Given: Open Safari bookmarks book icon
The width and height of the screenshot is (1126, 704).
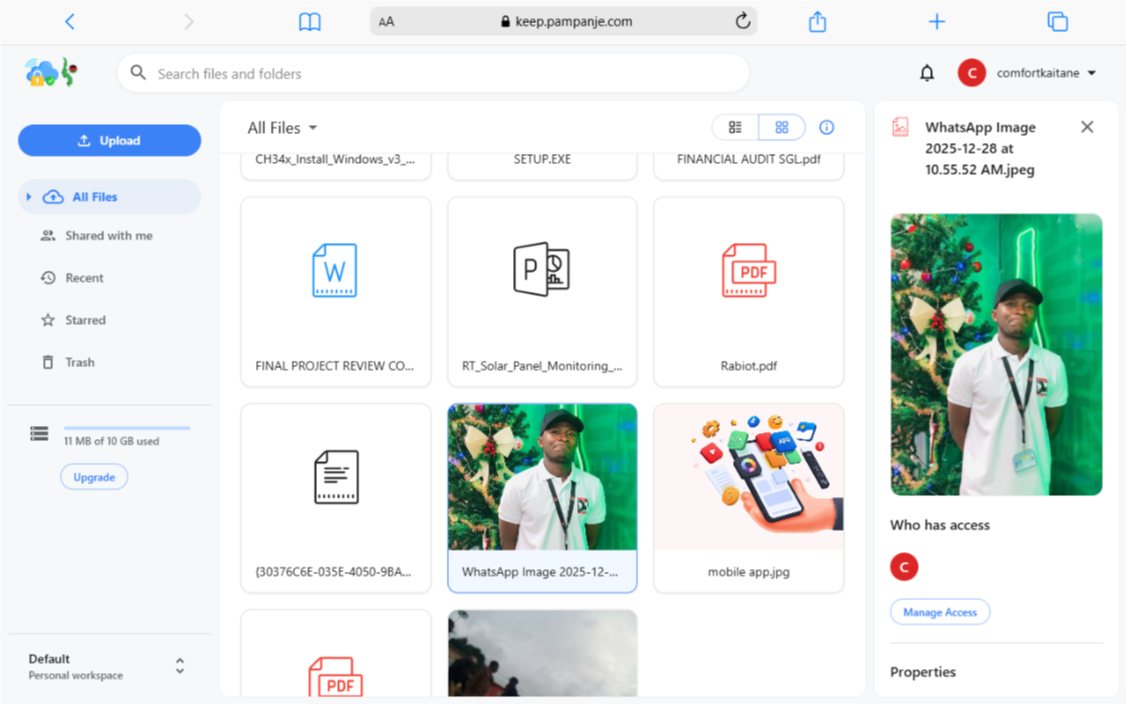Looking at the screenshot, I should 310,22.
